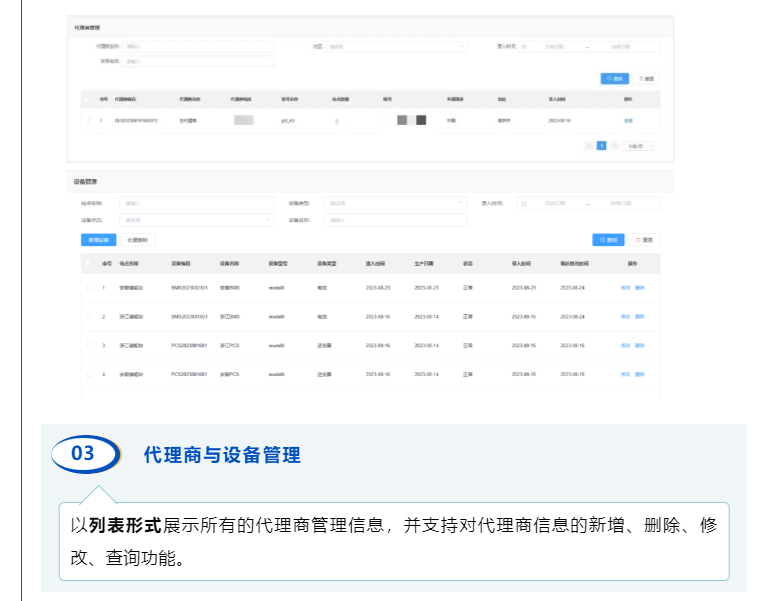Open the 设备状态 status dropdown
Screen dimensions: 780x601
click(196, 220)
